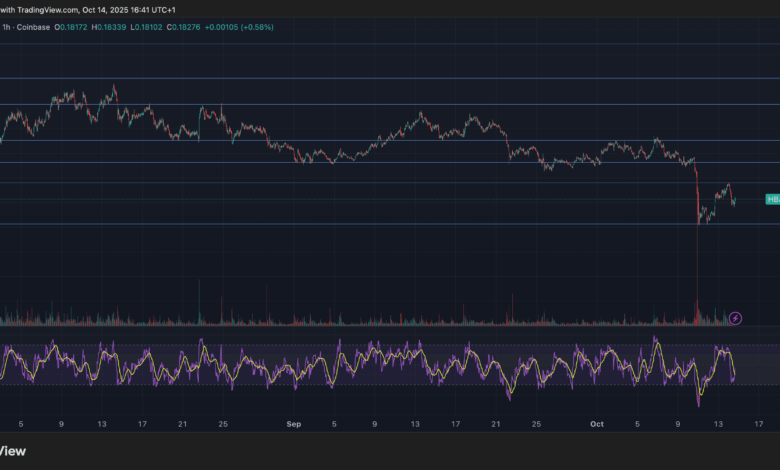The width and height of the screenshot is (780, 470).
Task: Click the 25 date label just before Sep
Action: [x=222, y=424]
